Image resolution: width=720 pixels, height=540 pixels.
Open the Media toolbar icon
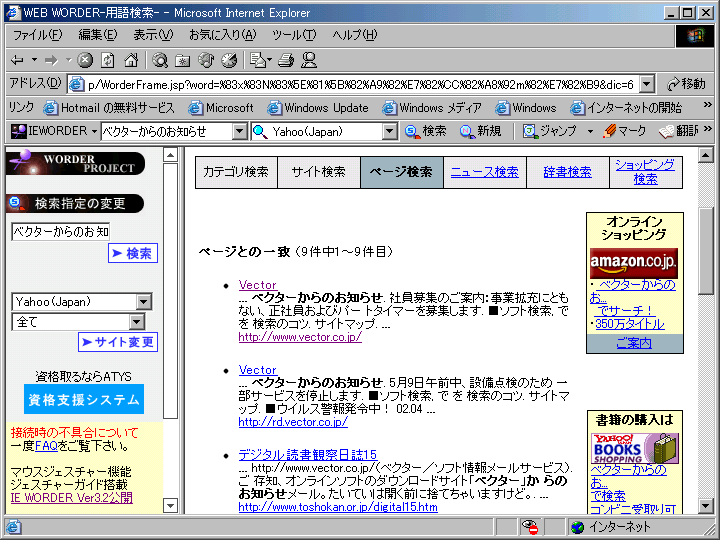[x=206, y=60]
